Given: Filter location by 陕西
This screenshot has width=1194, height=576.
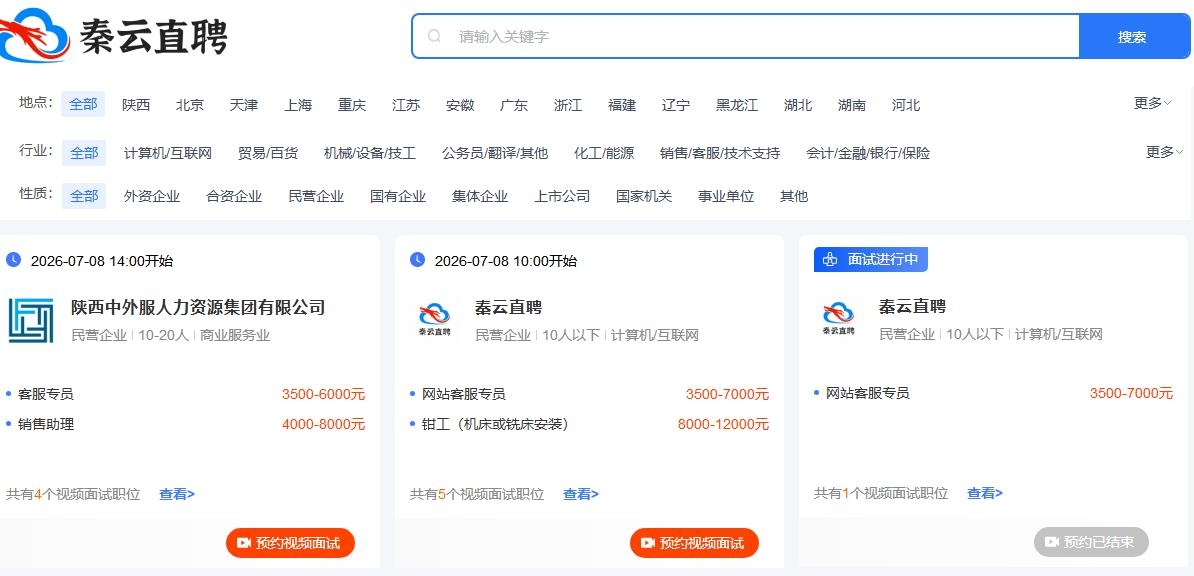Looking at the screenshot, I should [x=136, y=105].
